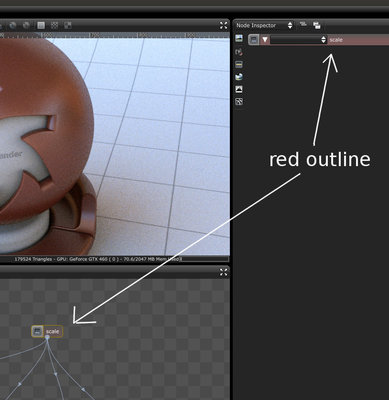The width and height of the screenshot is (389, 400).
Task: Click the small nodes icon beside Node Inspector dropdown
Action: tap(303, 24)
